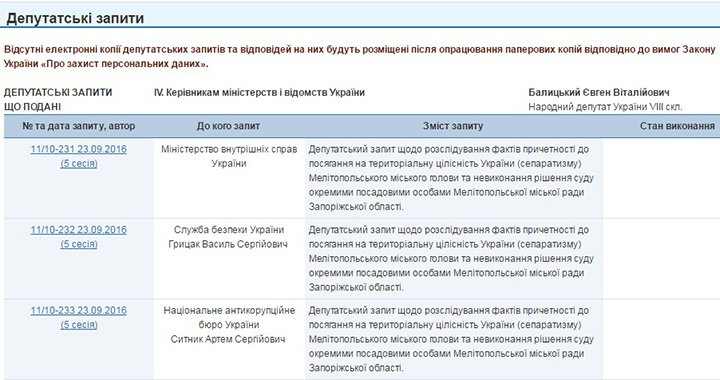Click request description in row 11/10-233
This screenshot has height=380, width=720.
(451, 340)
